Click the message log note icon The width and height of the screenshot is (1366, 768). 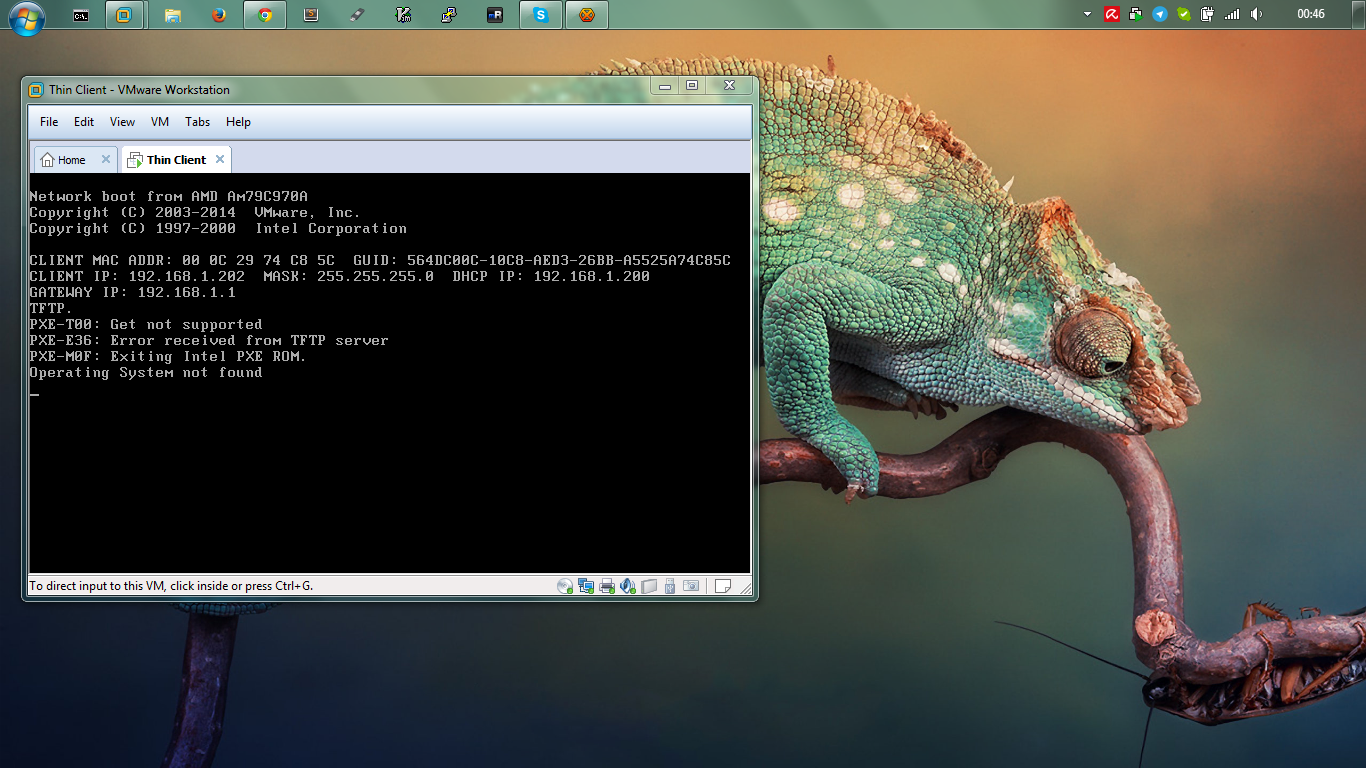click(x=723, y=586)
